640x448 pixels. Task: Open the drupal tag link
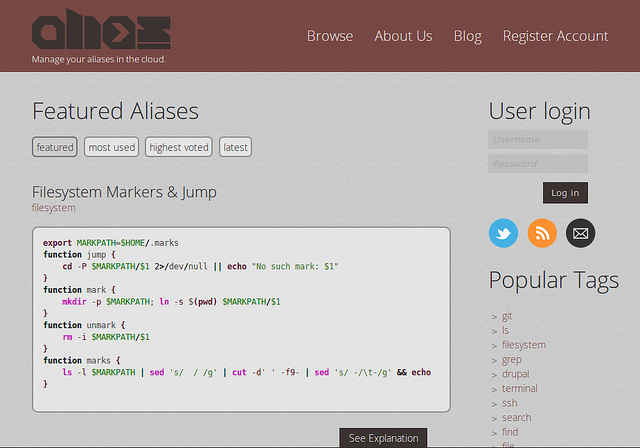pyautogui.click(x=517, y=374)
